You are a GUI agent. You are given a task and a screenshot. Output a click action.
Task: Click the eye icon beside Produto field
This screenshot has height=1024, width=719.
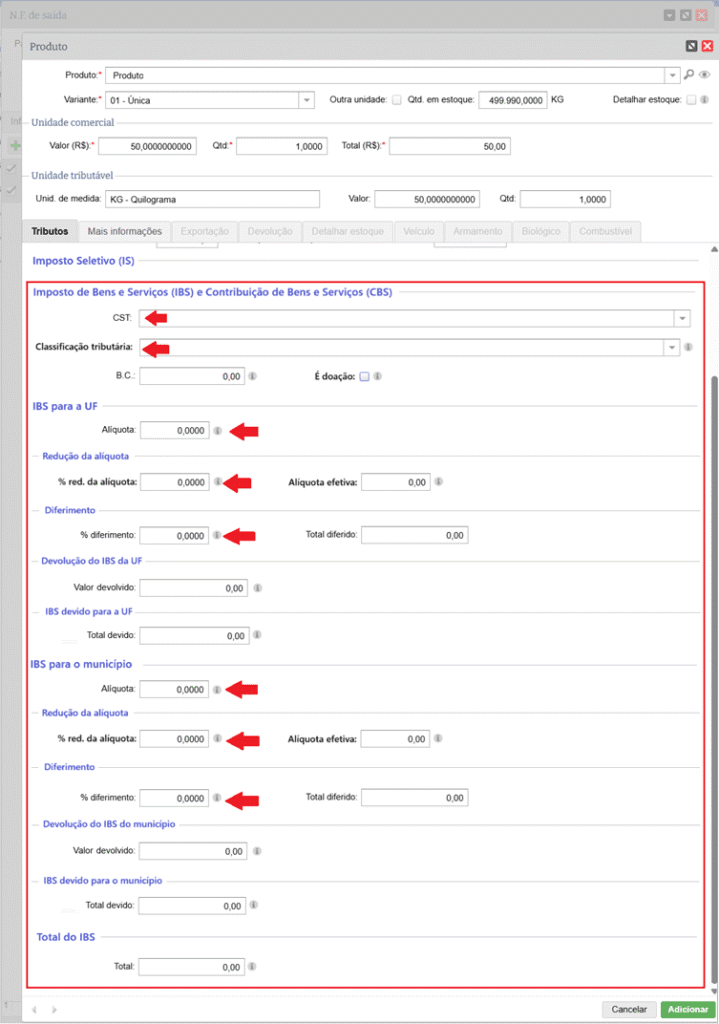[704, 75]
